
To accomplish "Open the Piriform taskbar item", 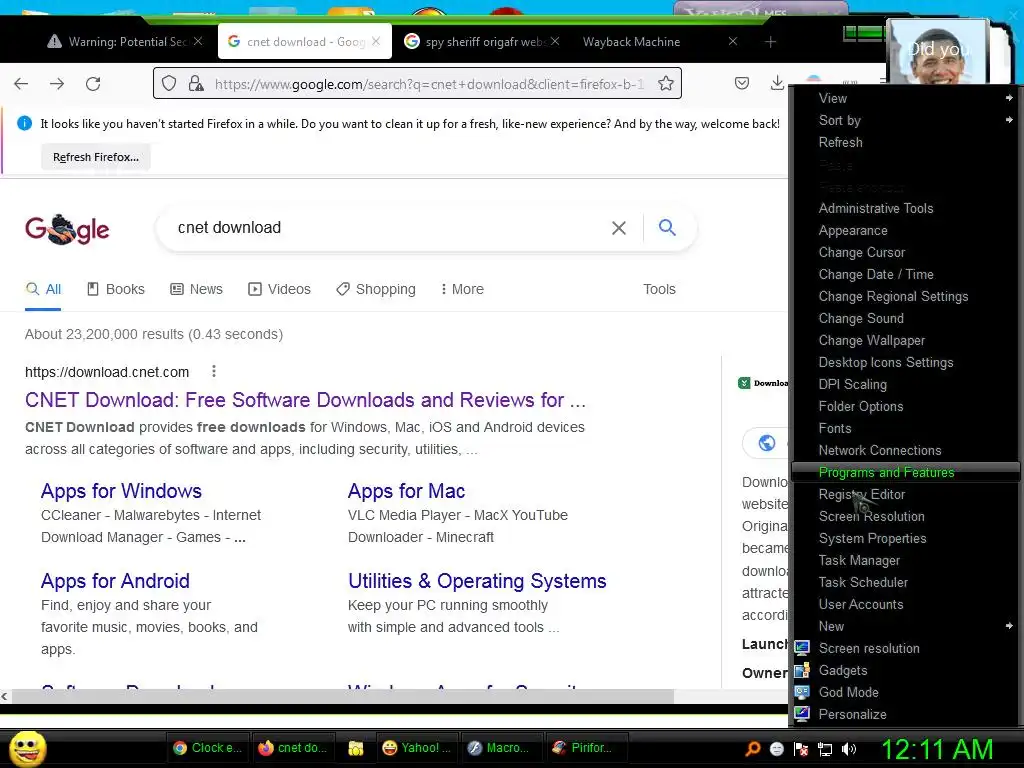I will (x=586, y=748).
